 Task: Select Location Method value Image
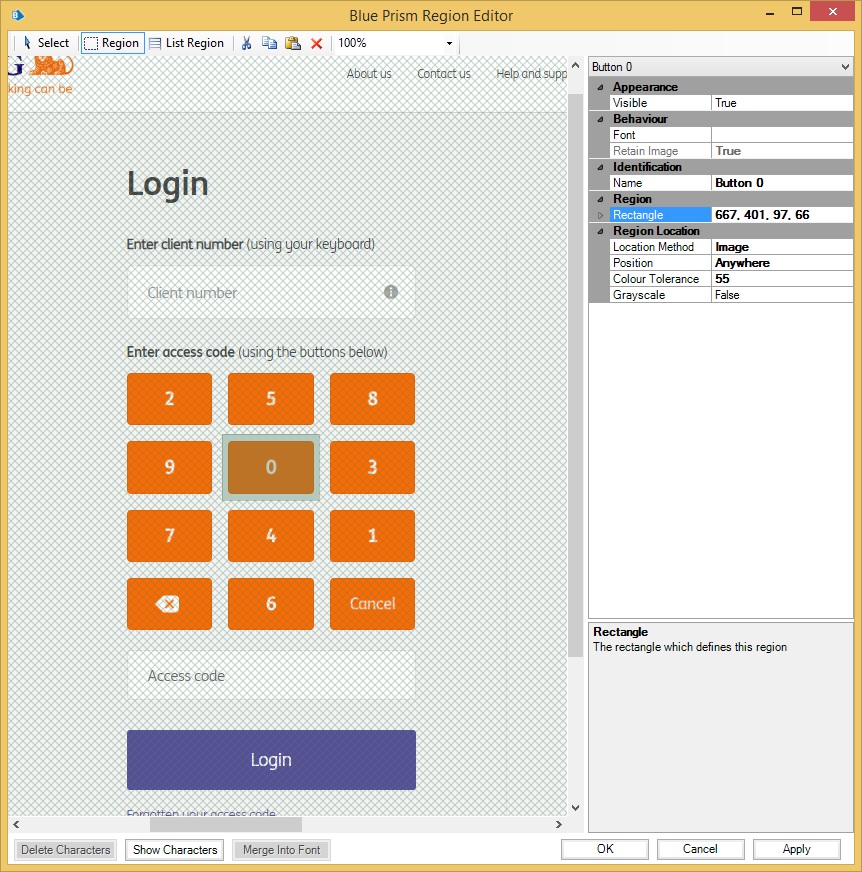[781, 247]
